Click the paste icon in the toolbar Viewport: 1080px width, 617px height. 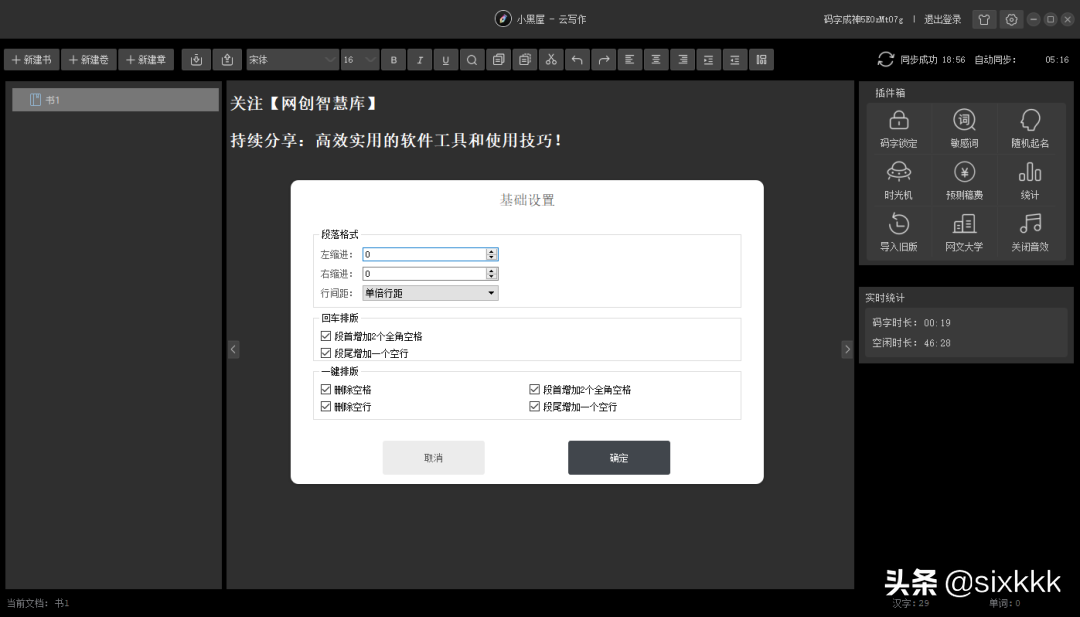click(x=524, y=60)
